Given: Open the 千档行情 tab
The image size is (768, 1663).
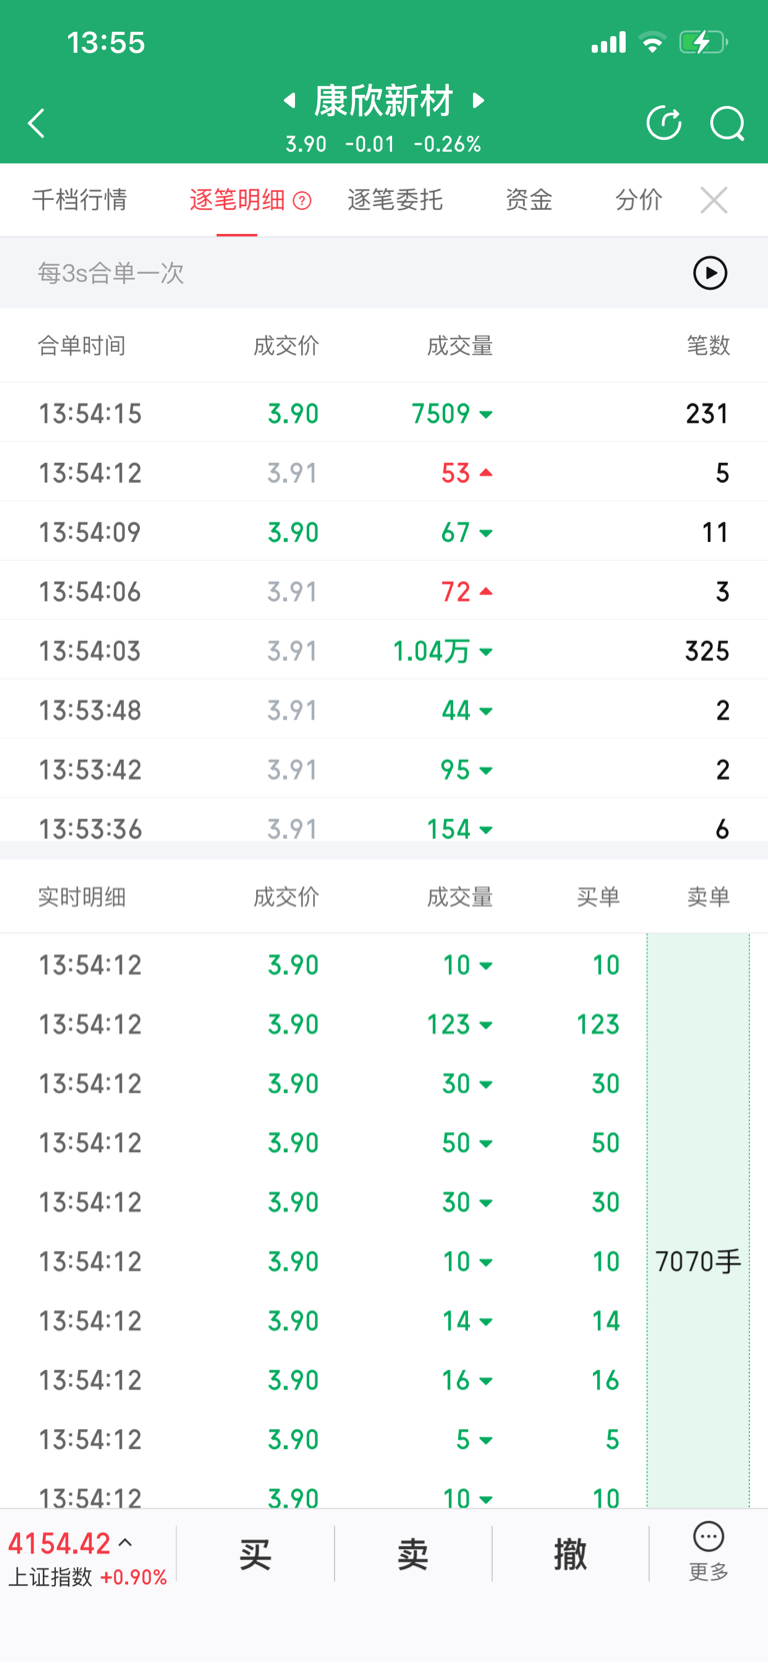Looking at the screenshot, I should [x=80, y=200].
